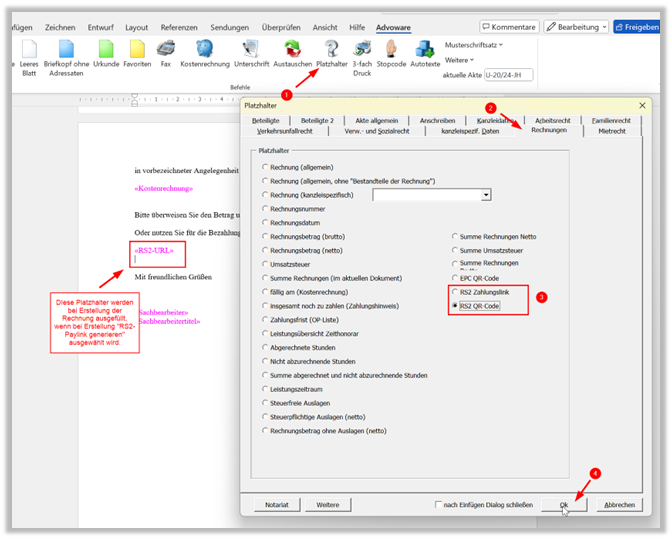
Task: Select Summe Rechnungen Netto radio button
Action: (455, 236)
